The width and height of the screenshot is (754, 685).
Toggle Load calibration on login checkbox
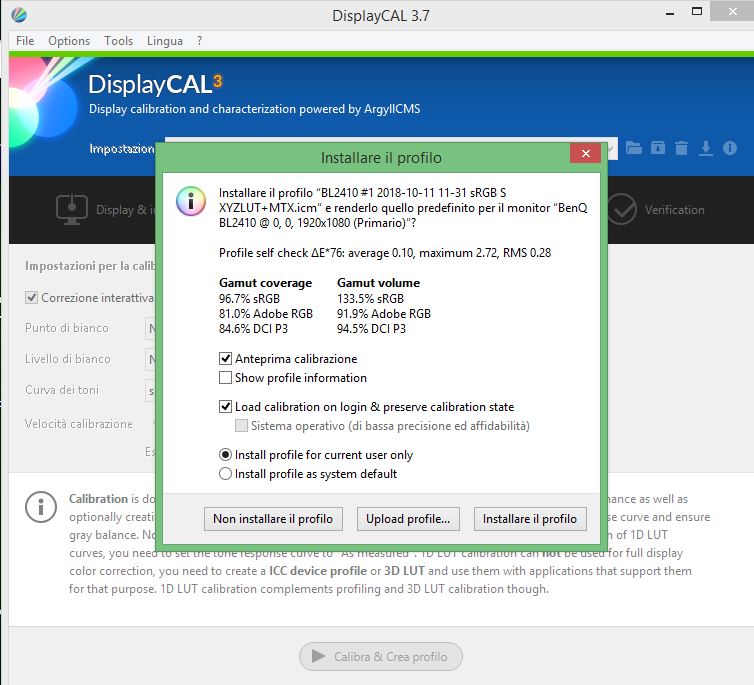pyautogui.click(x=225, y=407)
